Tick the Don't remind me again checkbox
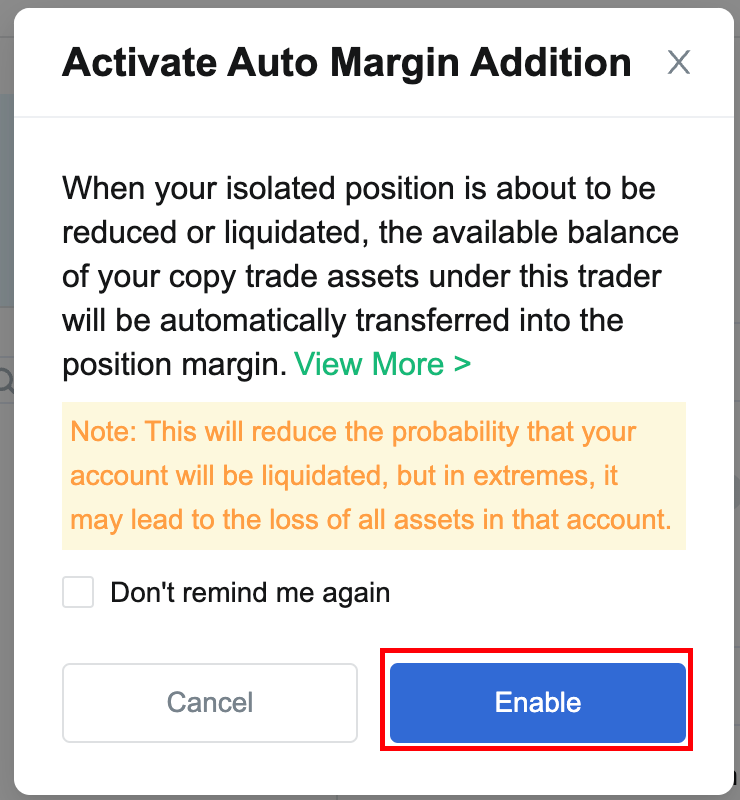Viewport: 740px width, 800px height. [x=78, y=592]
